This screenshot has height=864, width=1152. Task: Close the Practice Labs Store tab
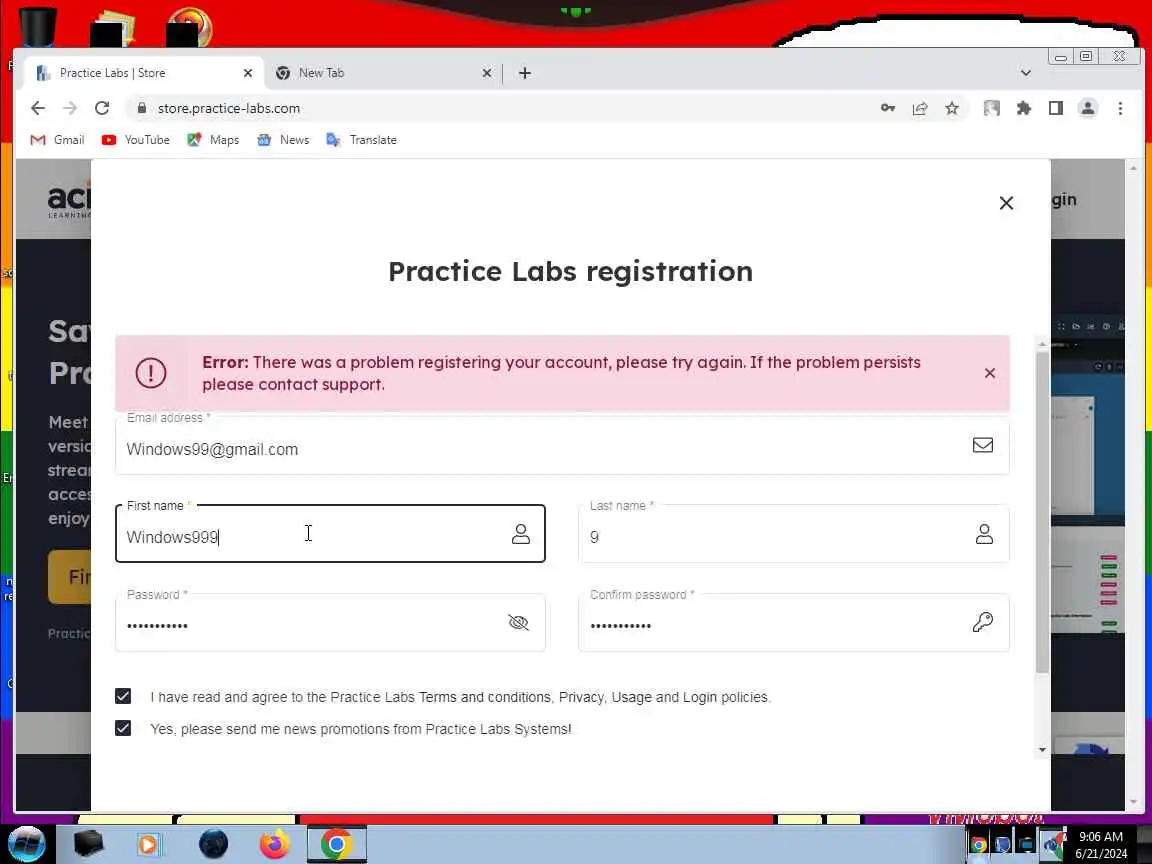(248, 73)
